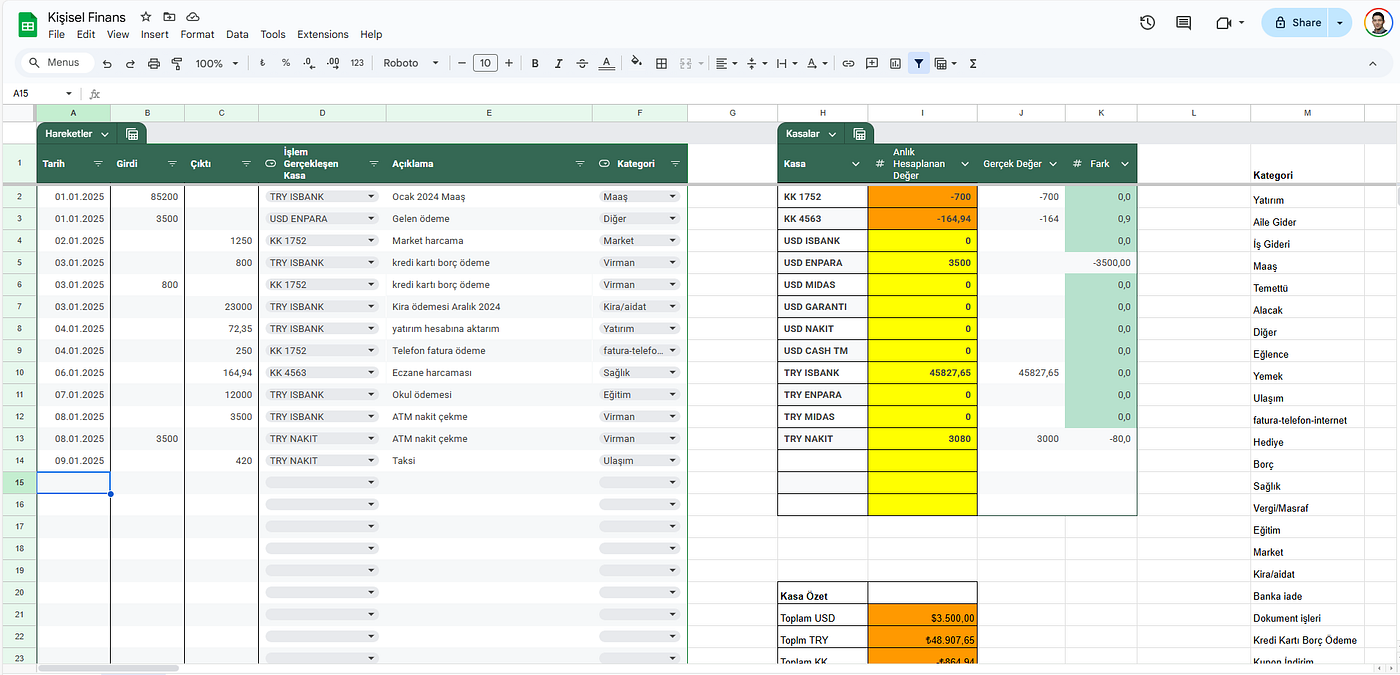Format the cell as percent
This screenshot has width=1400, height=675.
coord(285,63)
